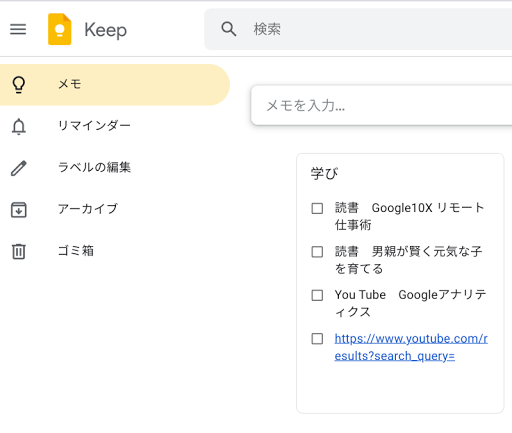Select the メモ sidebar item

click(115, 85)
